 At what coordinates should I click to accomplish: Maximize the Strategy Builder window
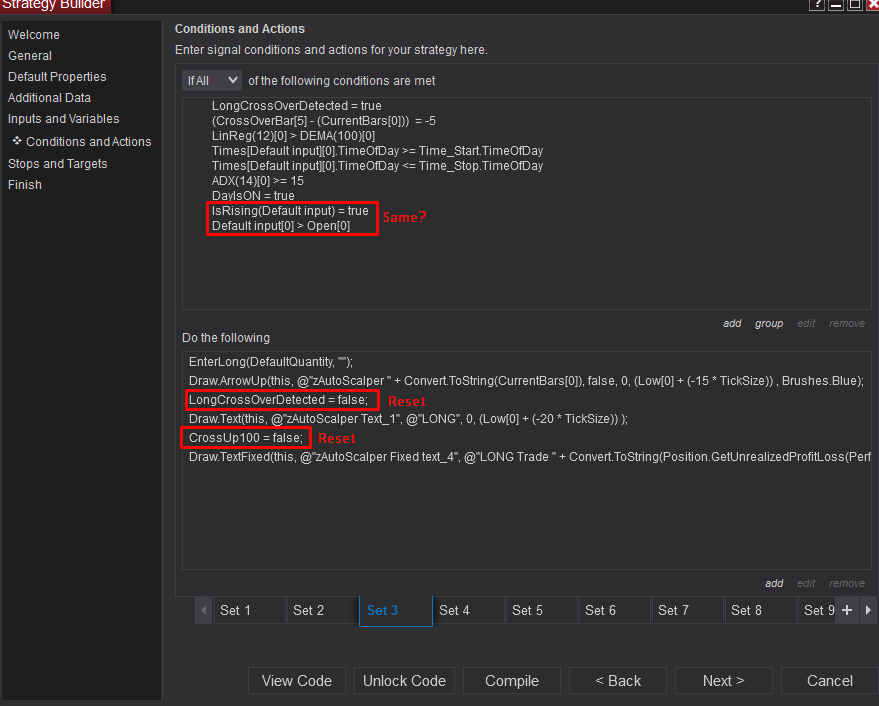(854, 5)
